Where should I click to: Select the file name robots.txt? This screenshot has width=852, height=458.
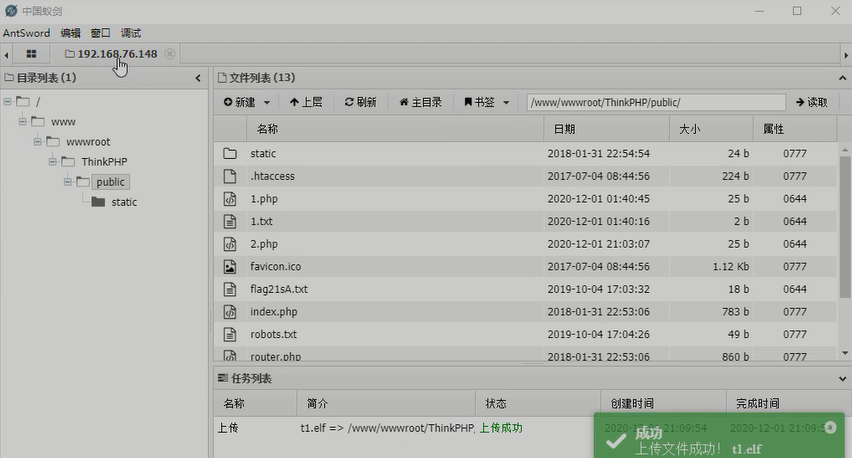273,335
